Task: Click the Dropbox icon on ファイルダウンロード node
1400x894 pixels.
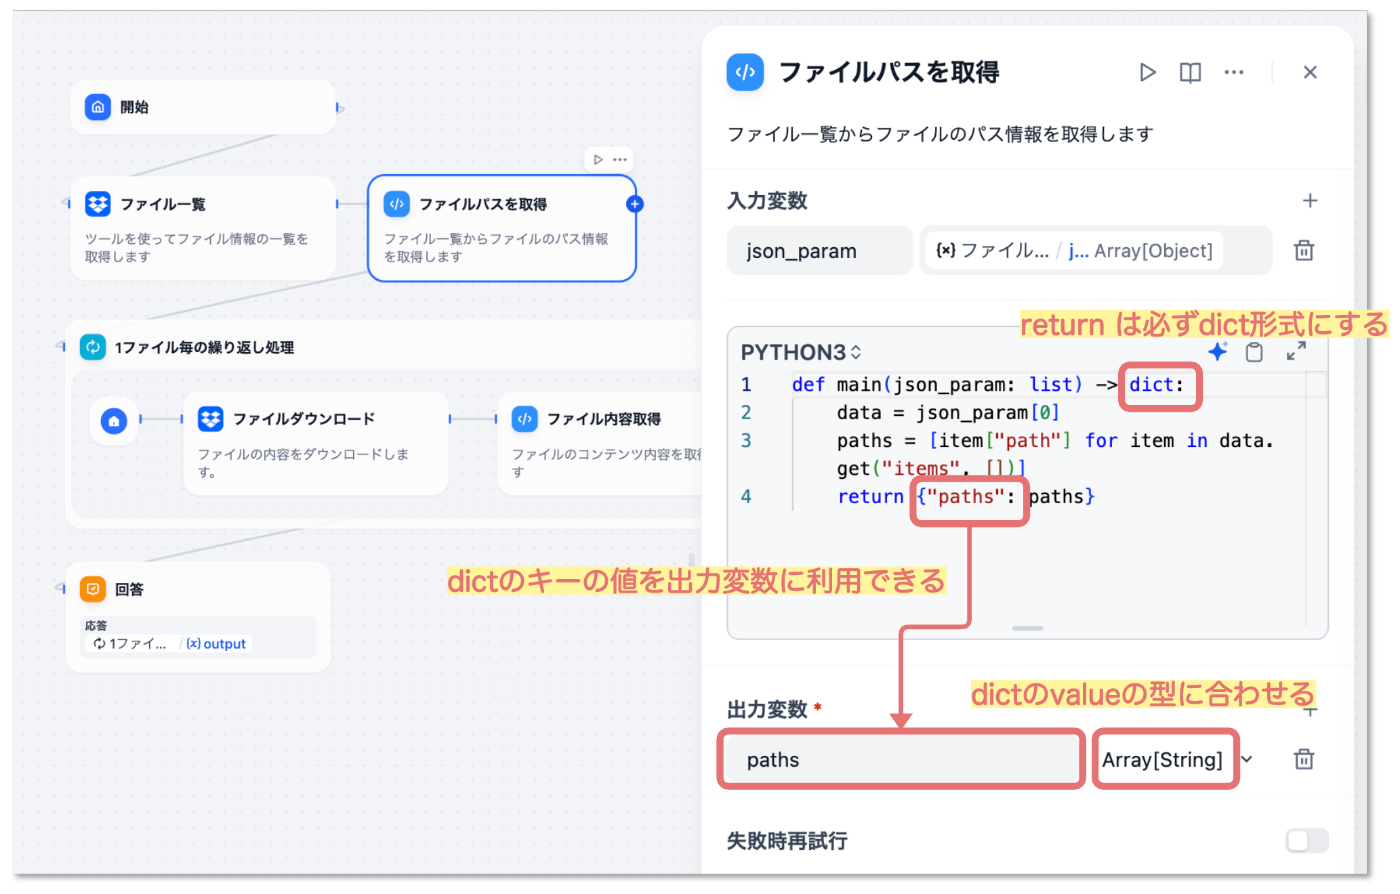Action: click(x=211, y=419)
